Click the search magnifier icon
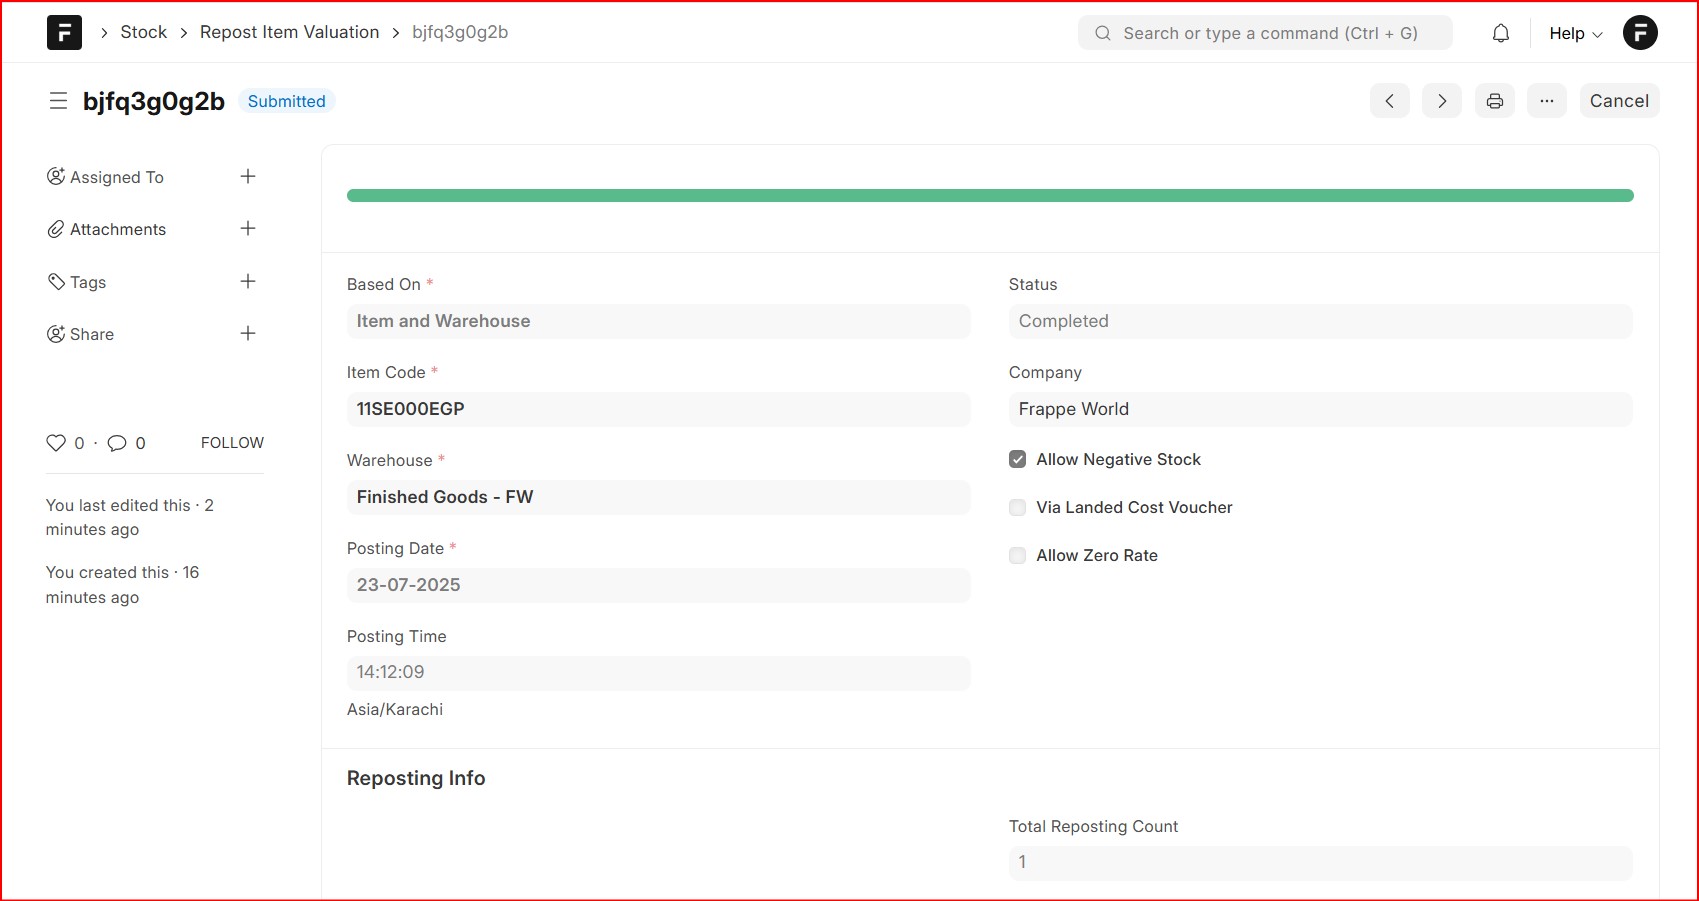Viewport: 1699px width, 901px height. pos(1103,33)
